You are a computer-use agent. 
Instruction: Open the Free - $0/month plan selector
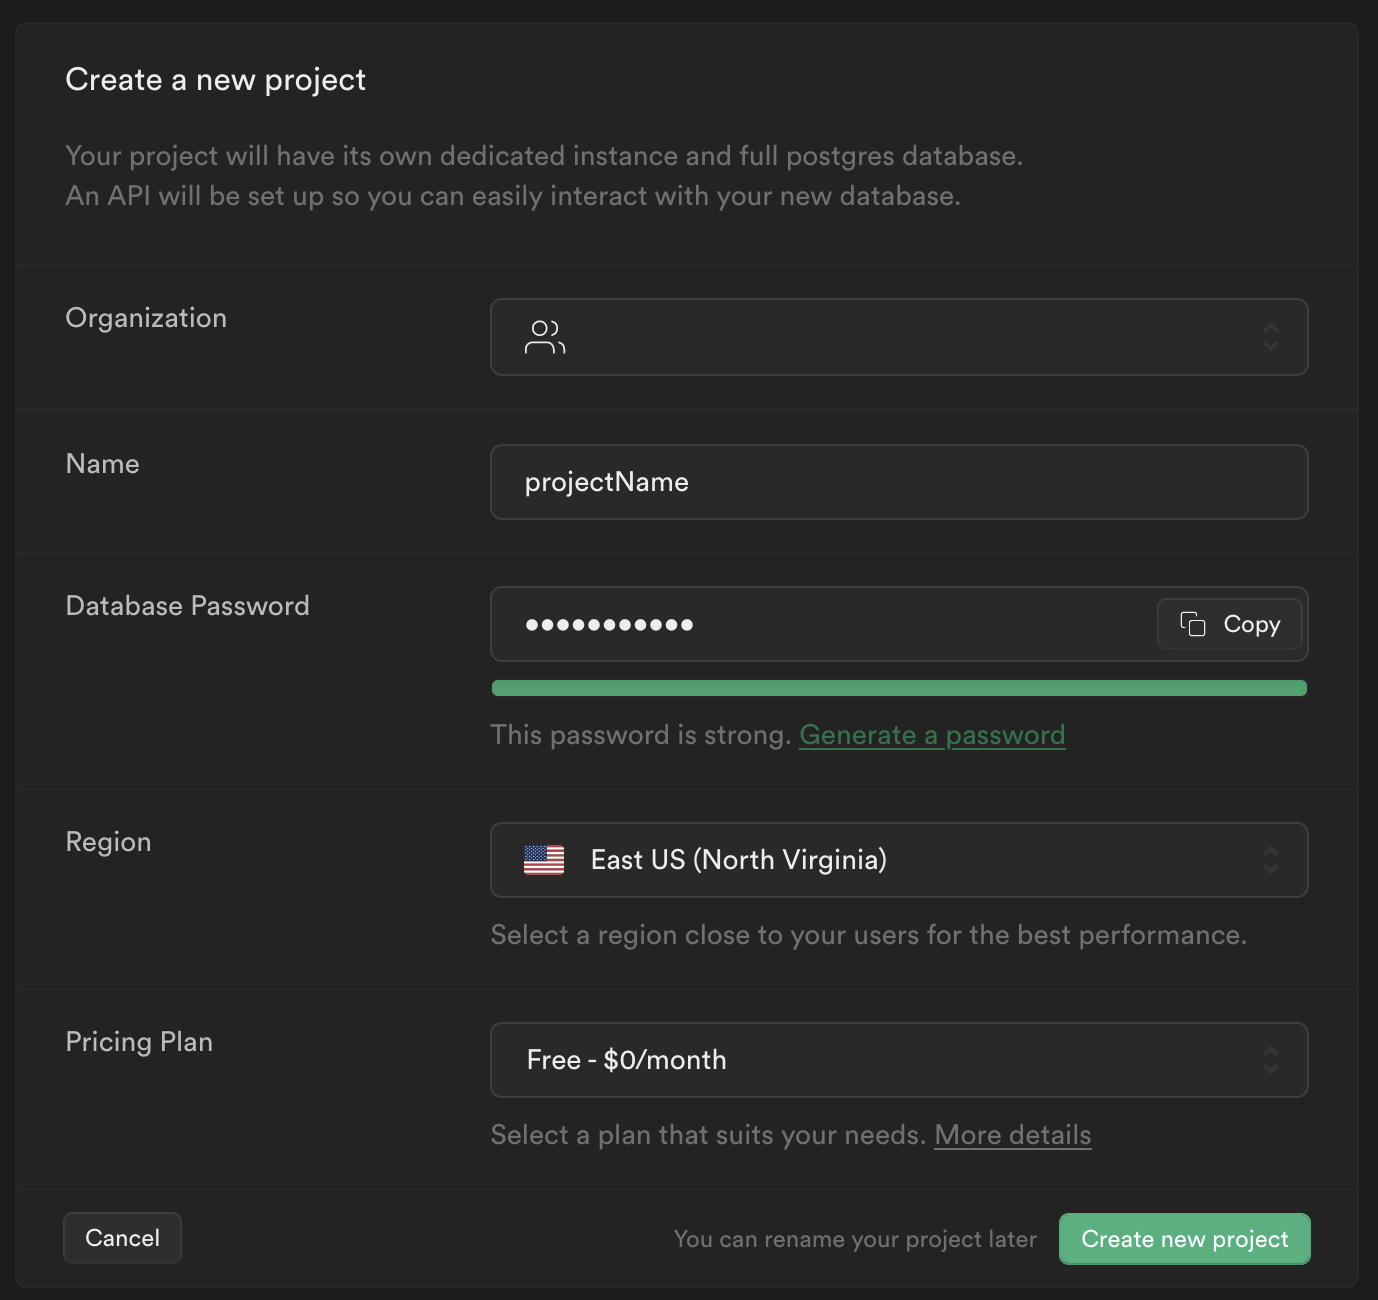pos(627,1060)
